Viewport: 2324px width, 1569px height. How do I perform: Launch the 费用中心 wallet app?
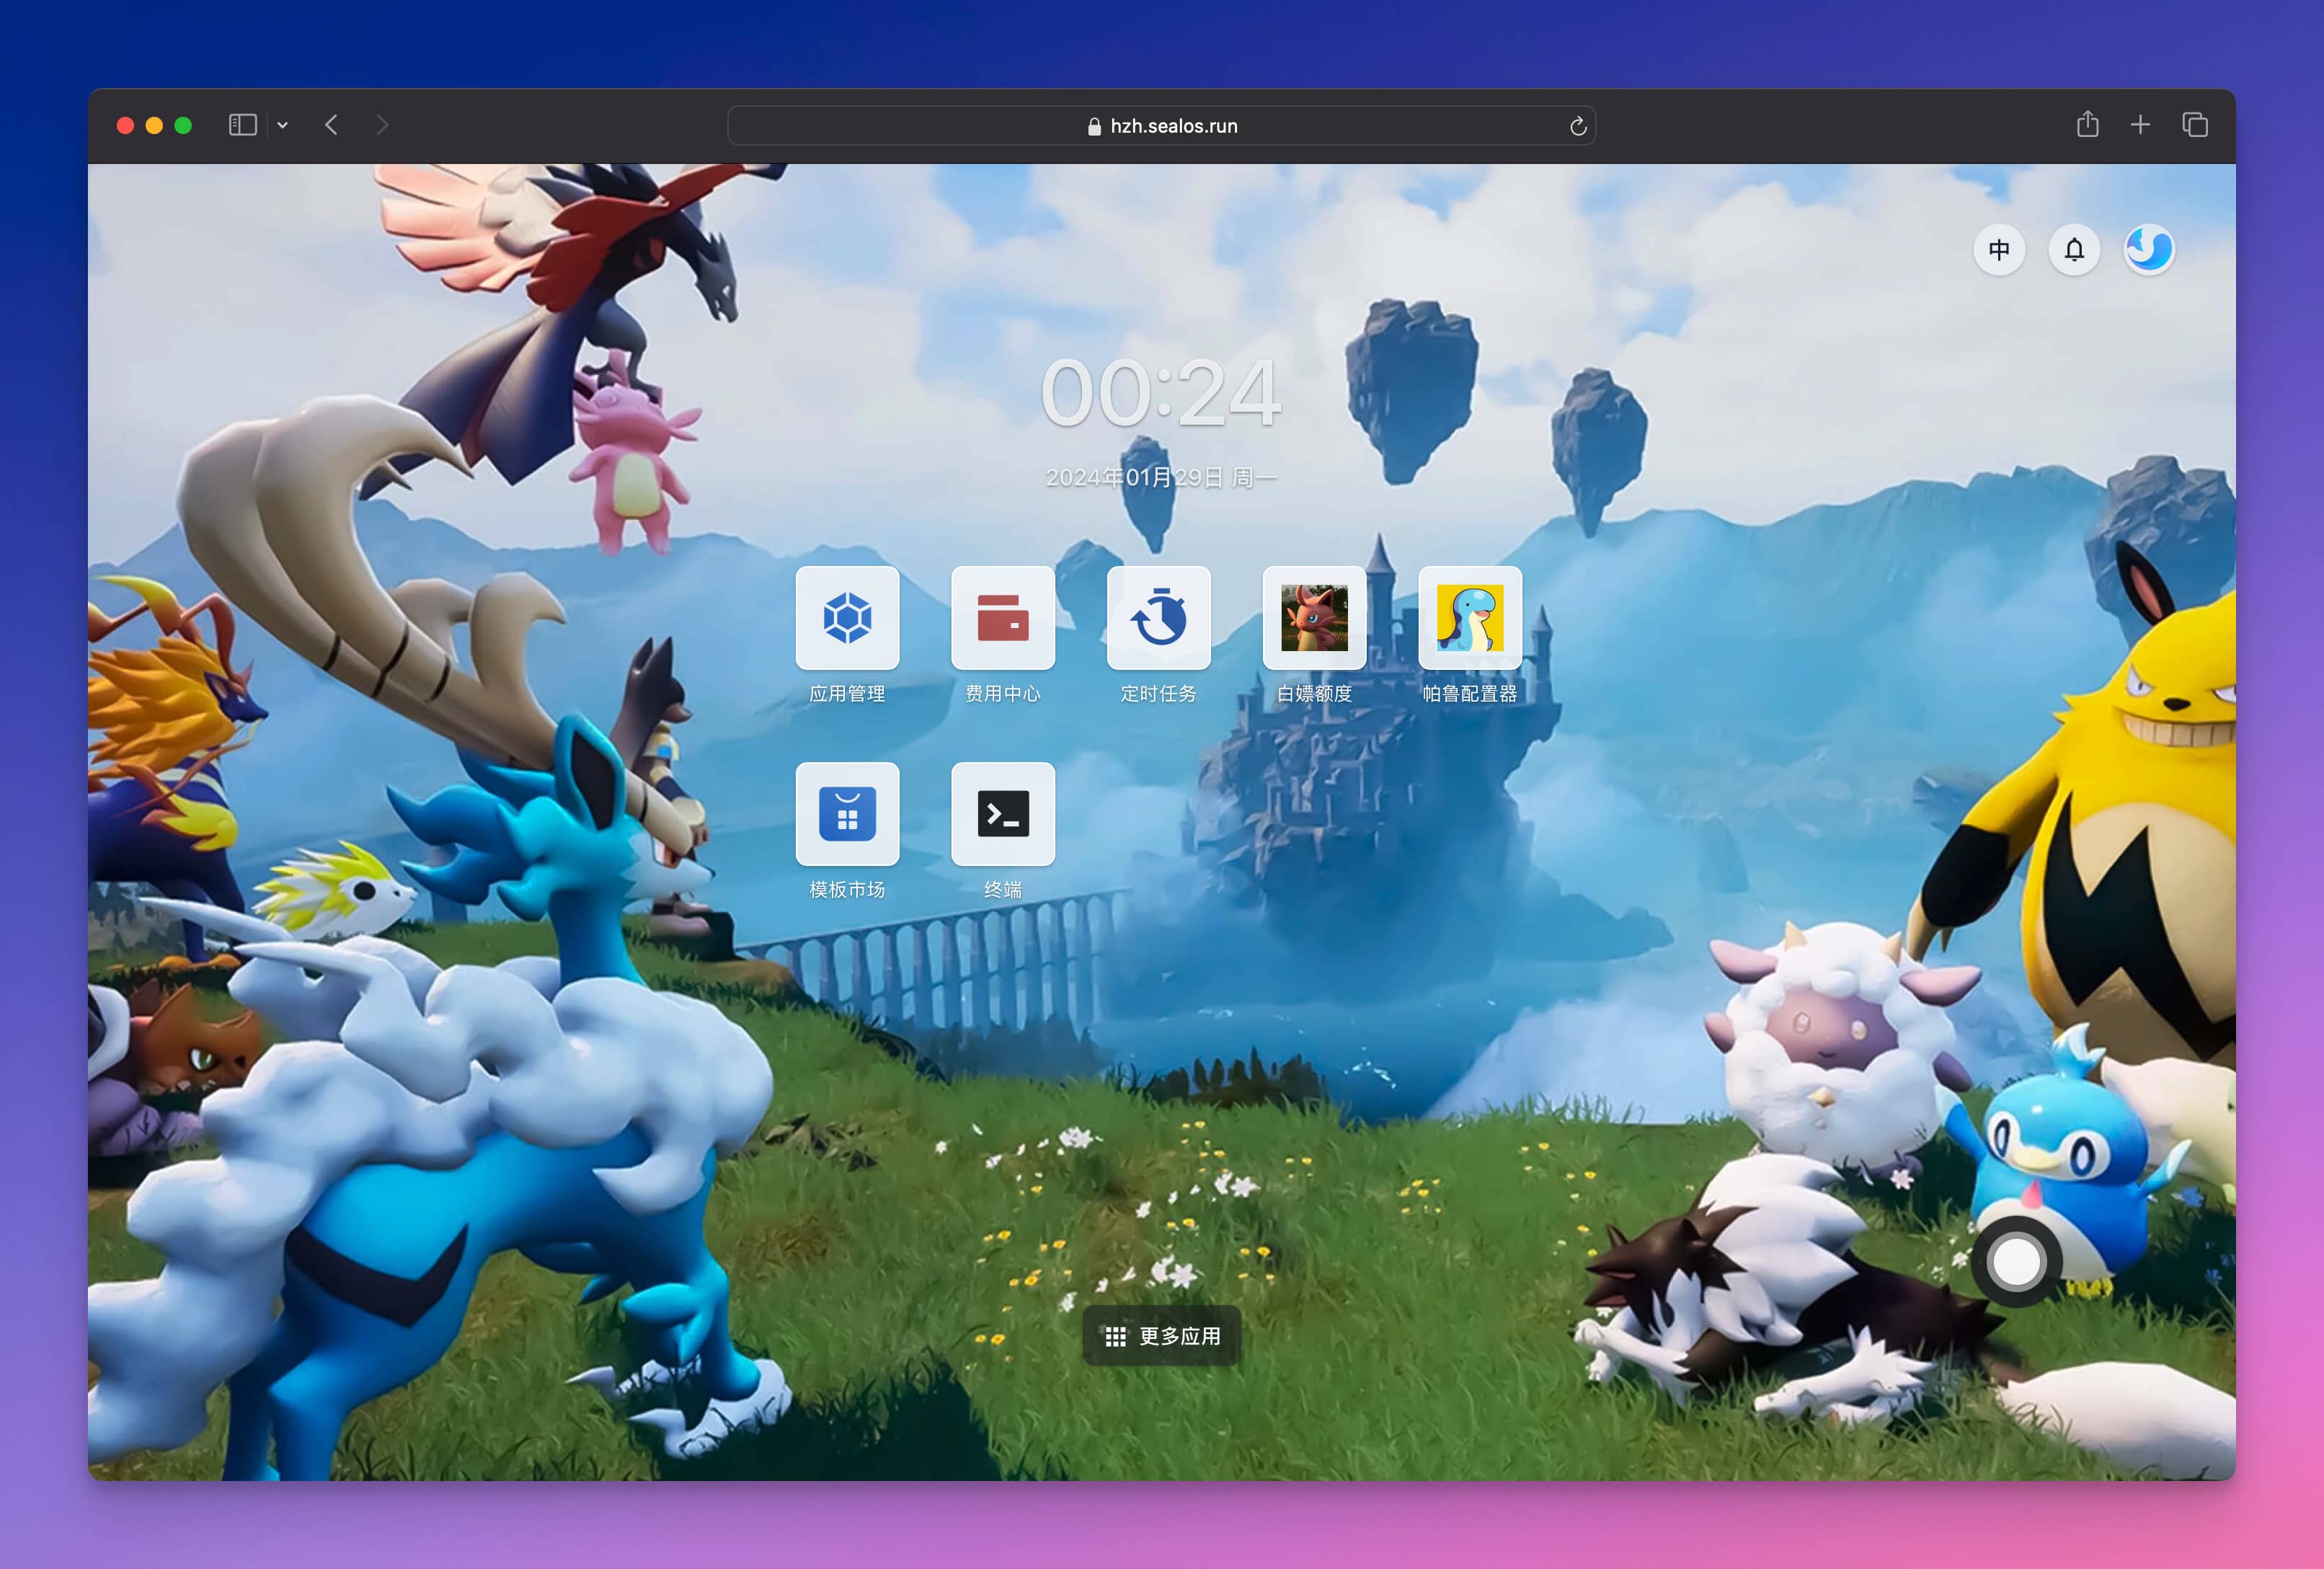pyautogui.click(x=1002, y=618)
